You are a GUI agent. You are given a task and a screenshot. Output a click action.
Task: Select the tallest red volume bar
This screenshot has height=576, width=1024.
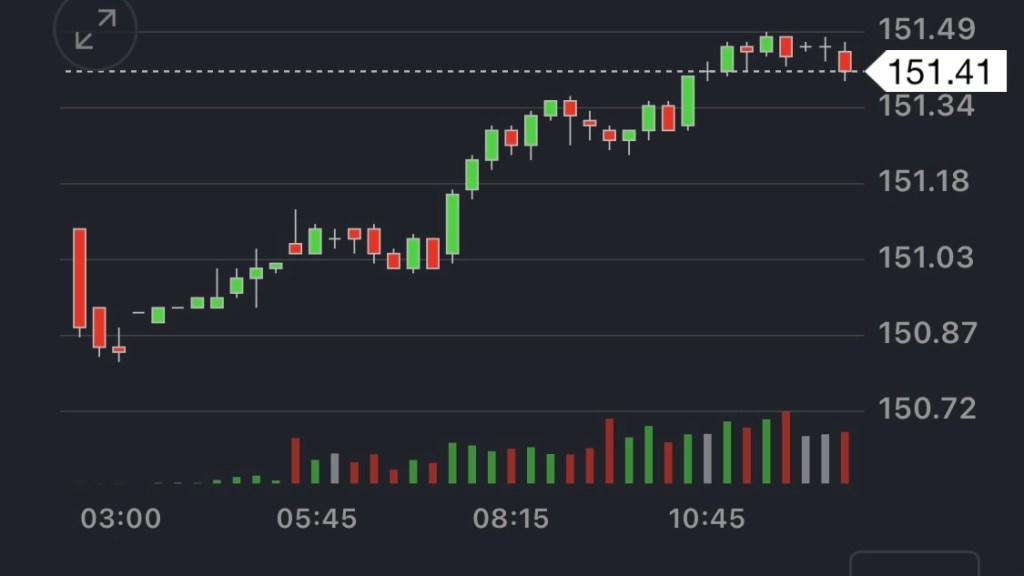(786, 448)
